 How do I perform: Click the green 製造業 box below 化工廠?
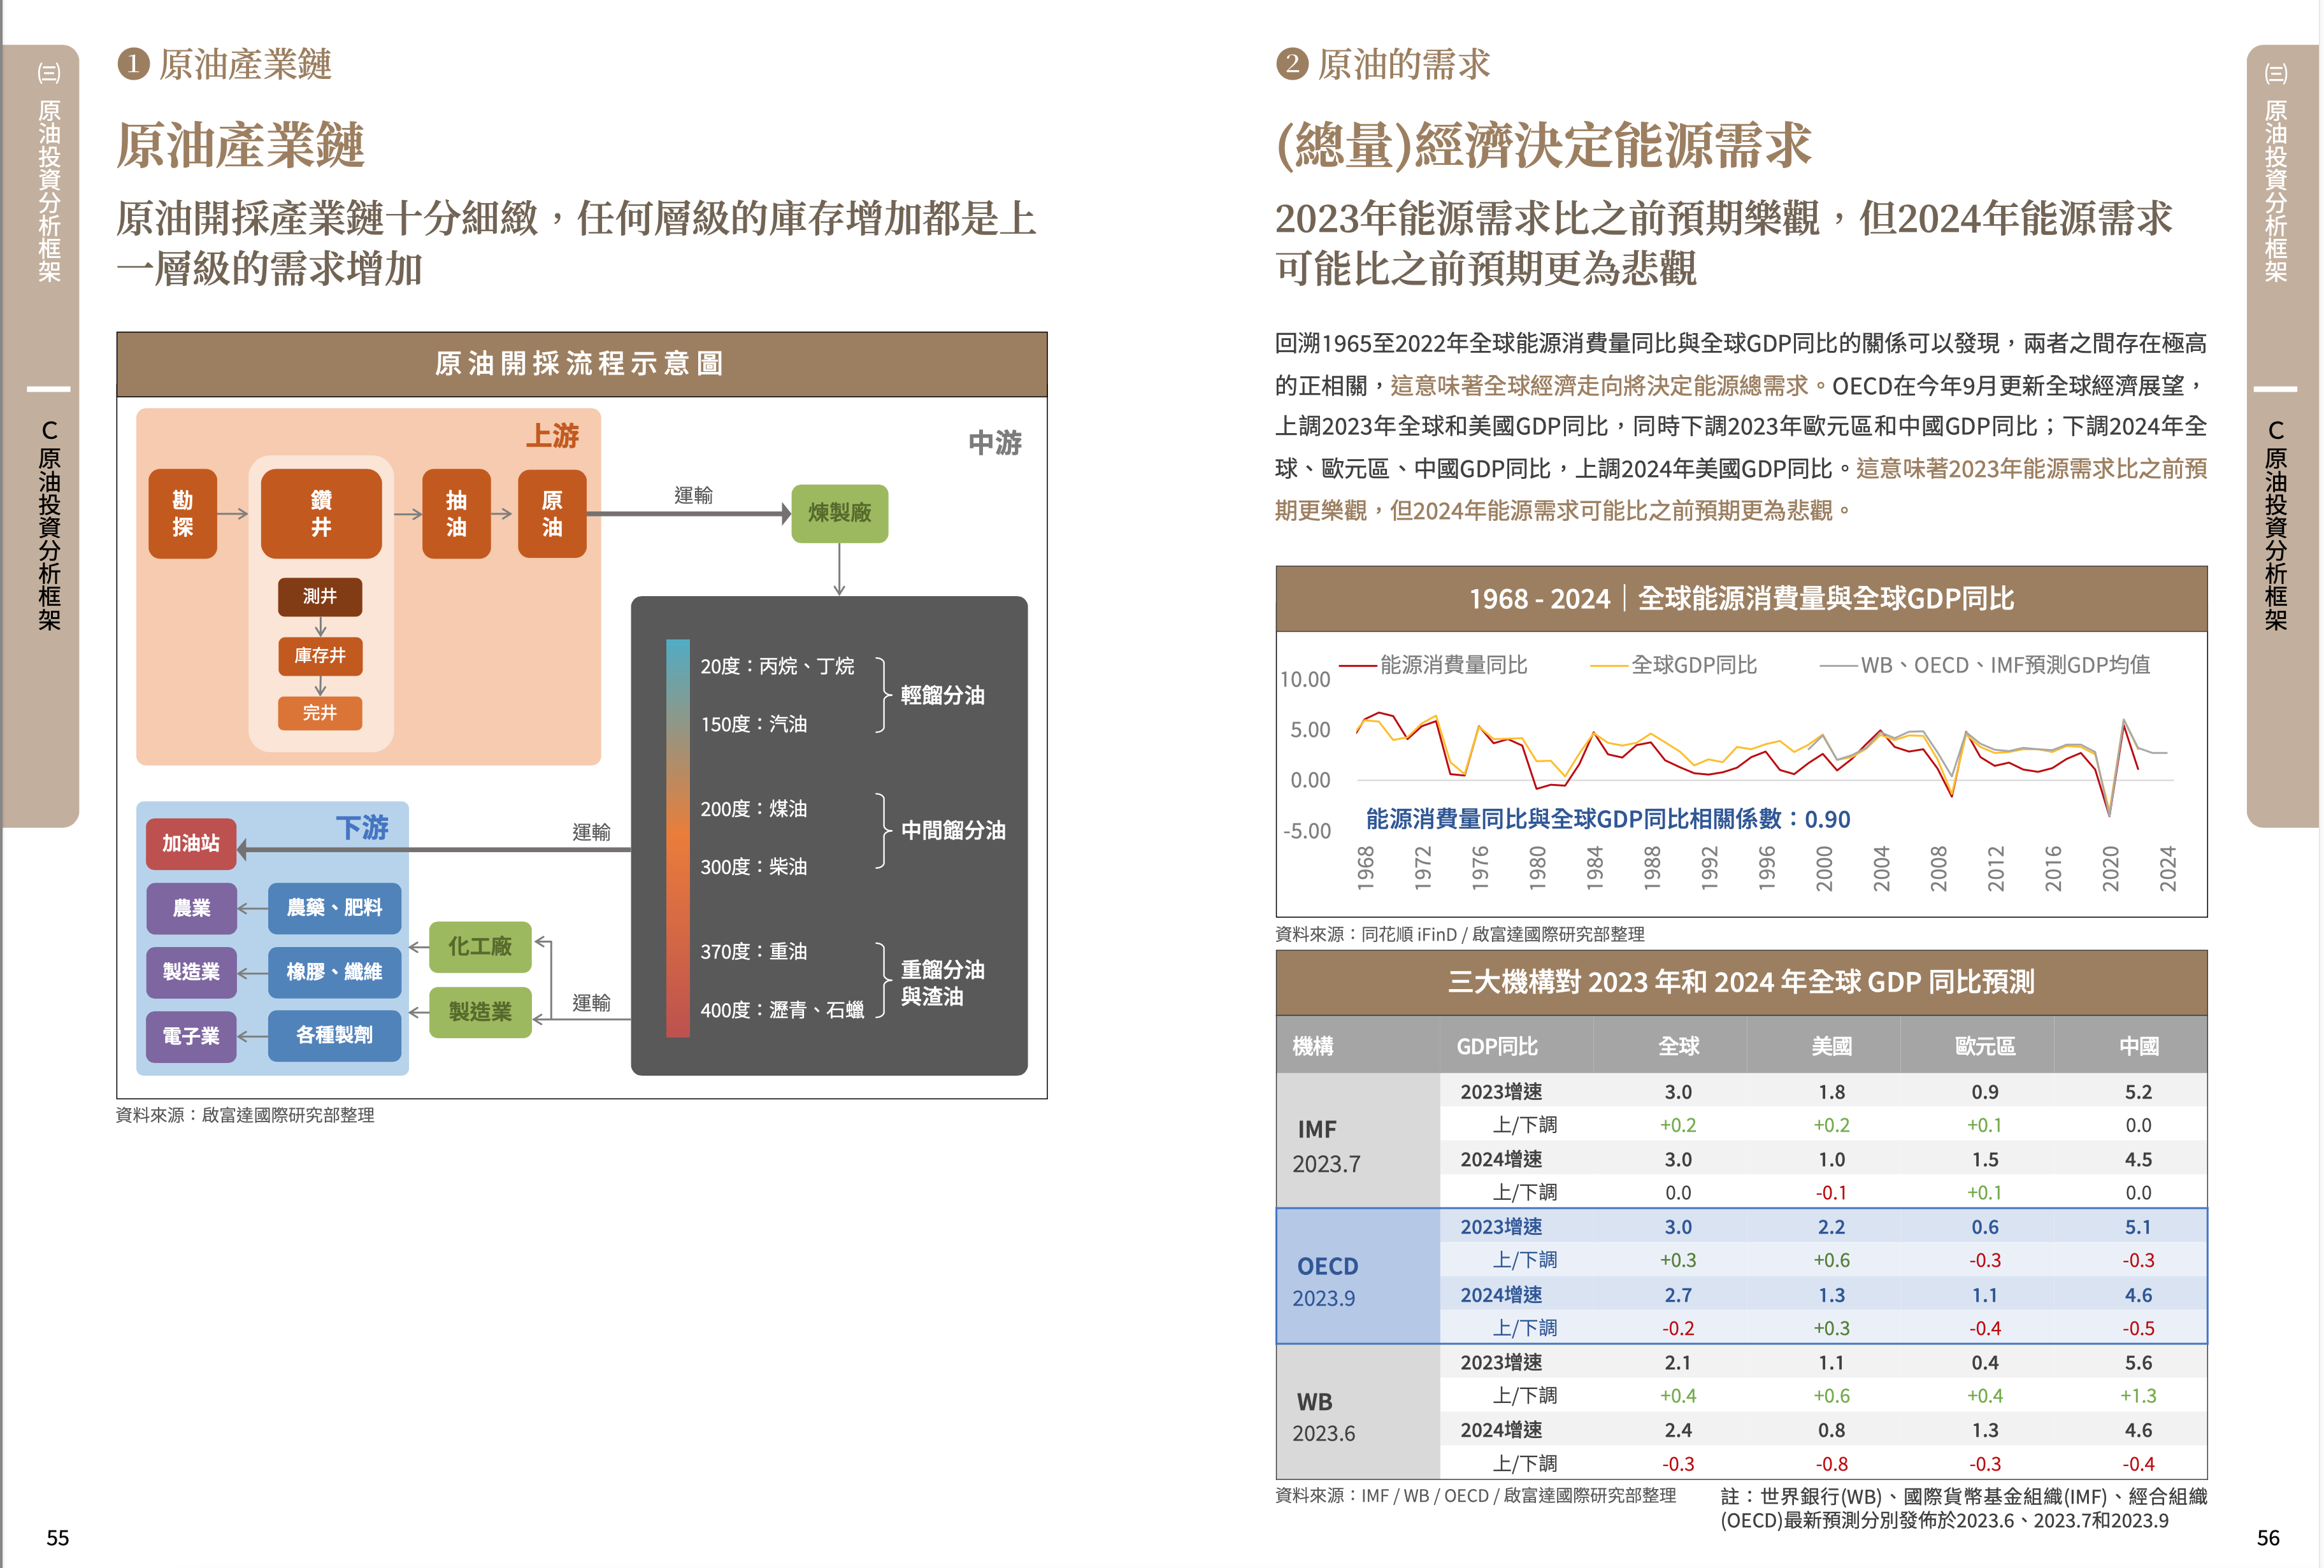point(480,1012)
